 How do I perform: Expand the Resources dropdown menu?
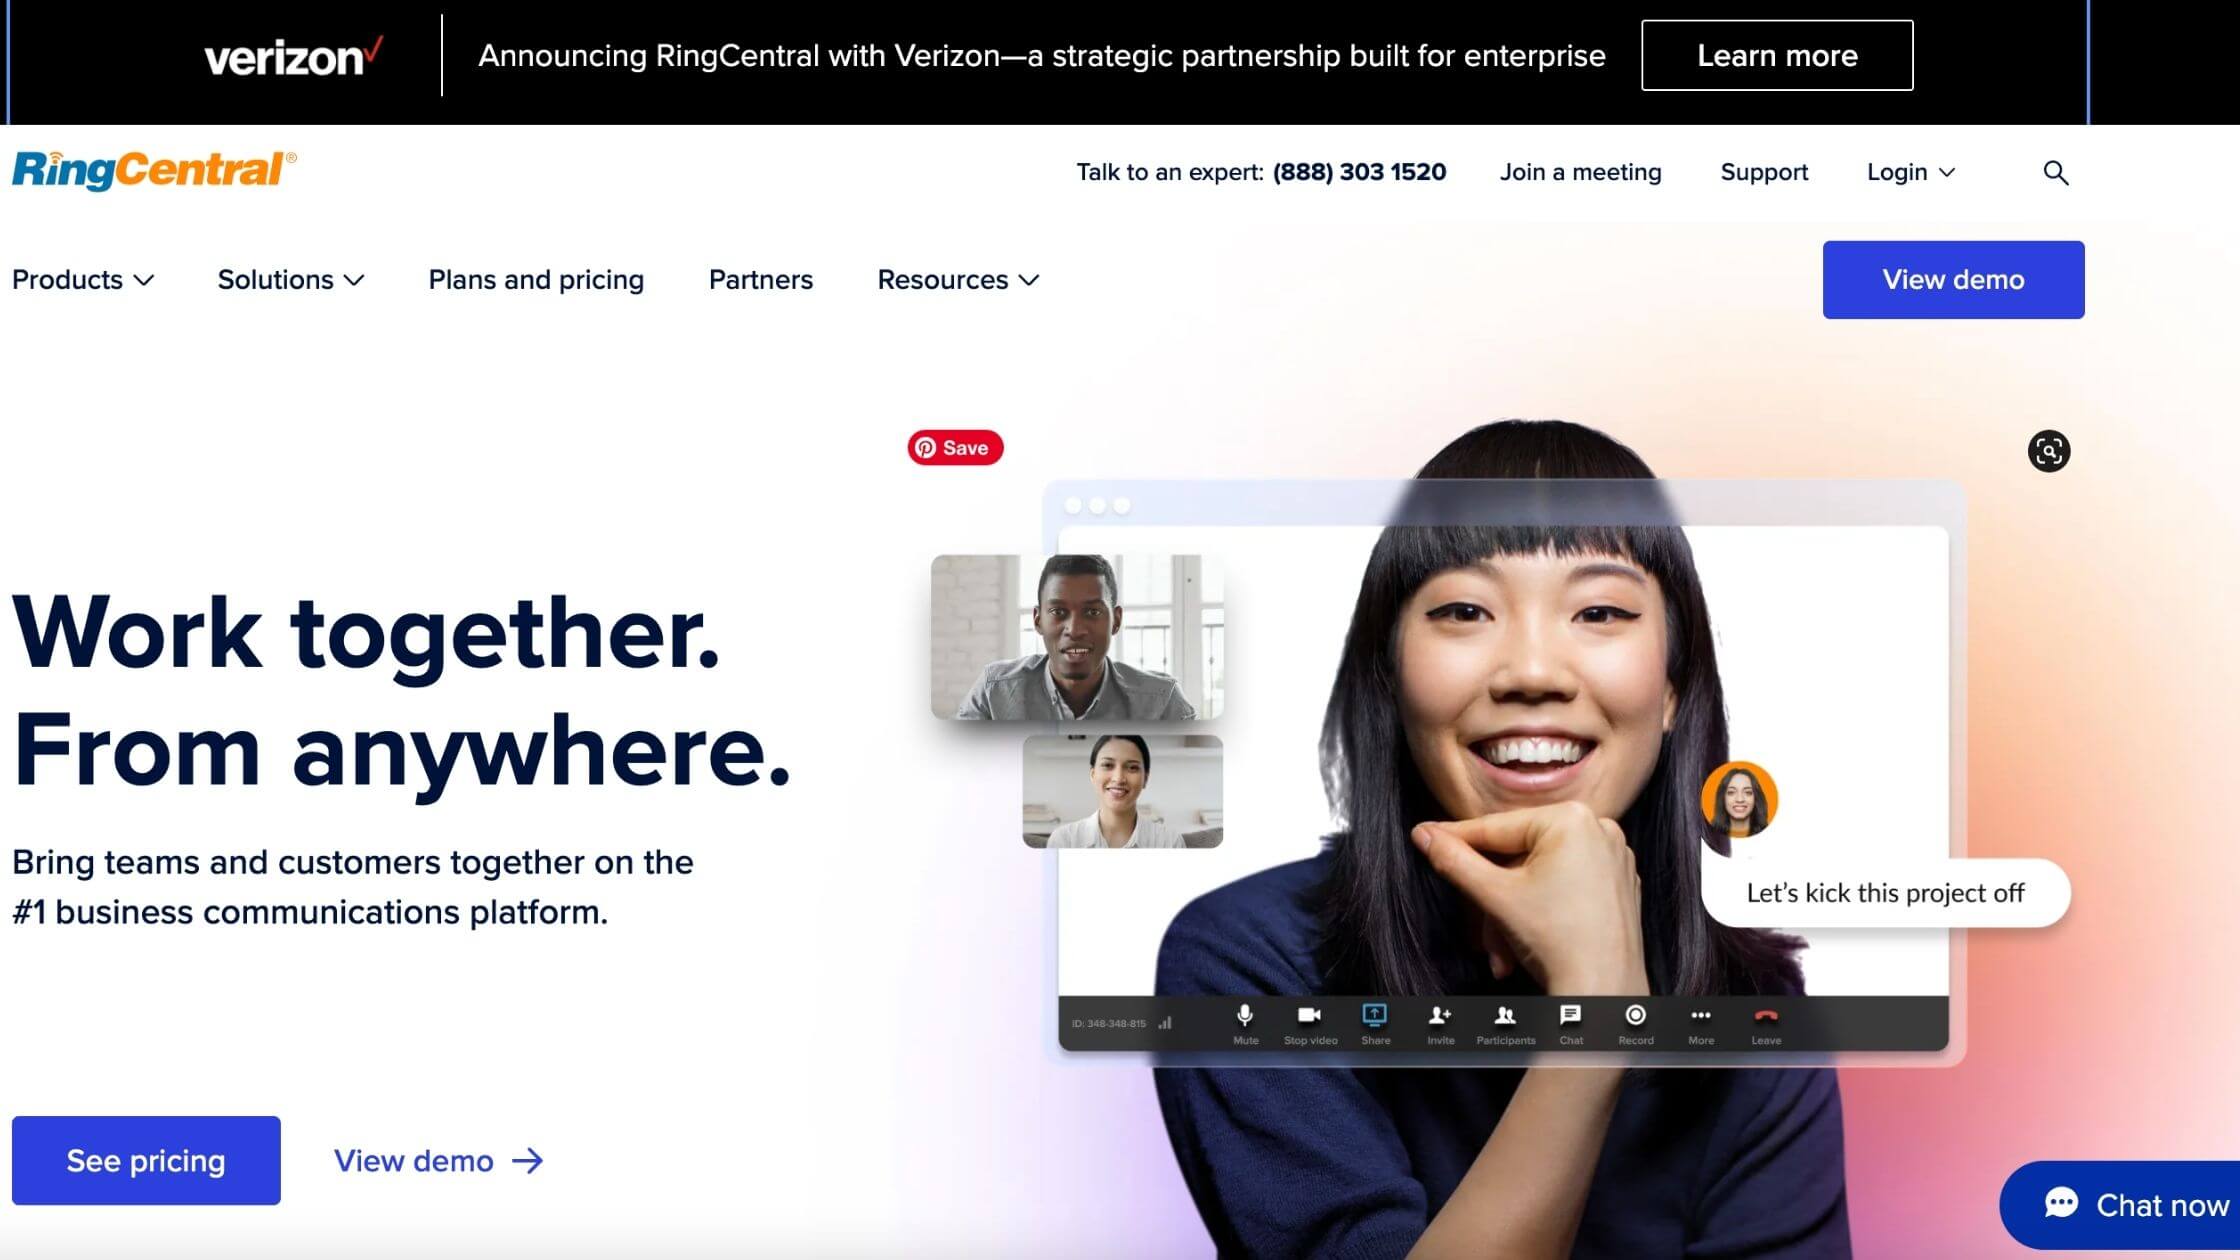957,280
